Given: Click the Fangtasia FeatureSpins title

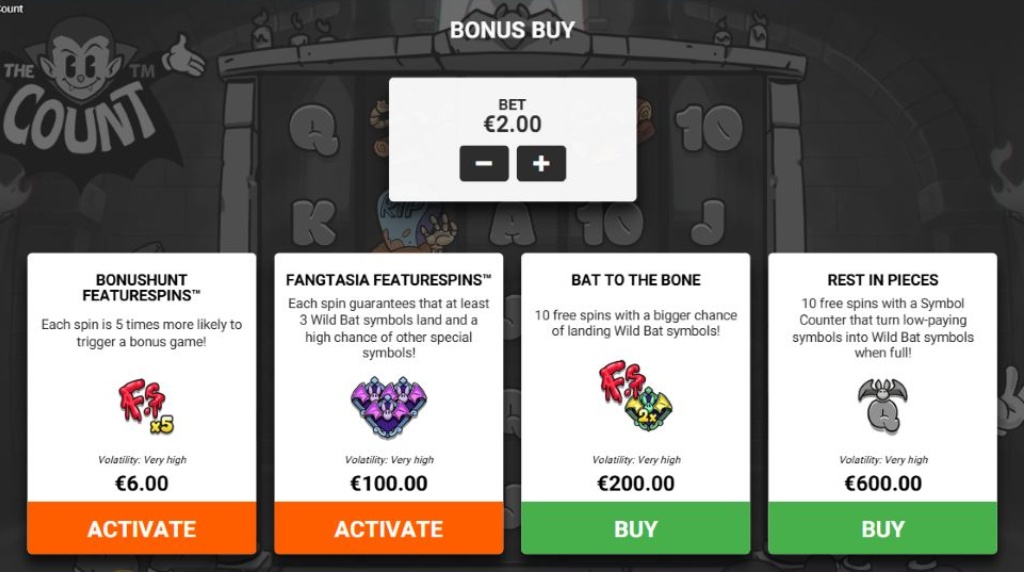Looking at the screenshot, I should pos(389,280).
